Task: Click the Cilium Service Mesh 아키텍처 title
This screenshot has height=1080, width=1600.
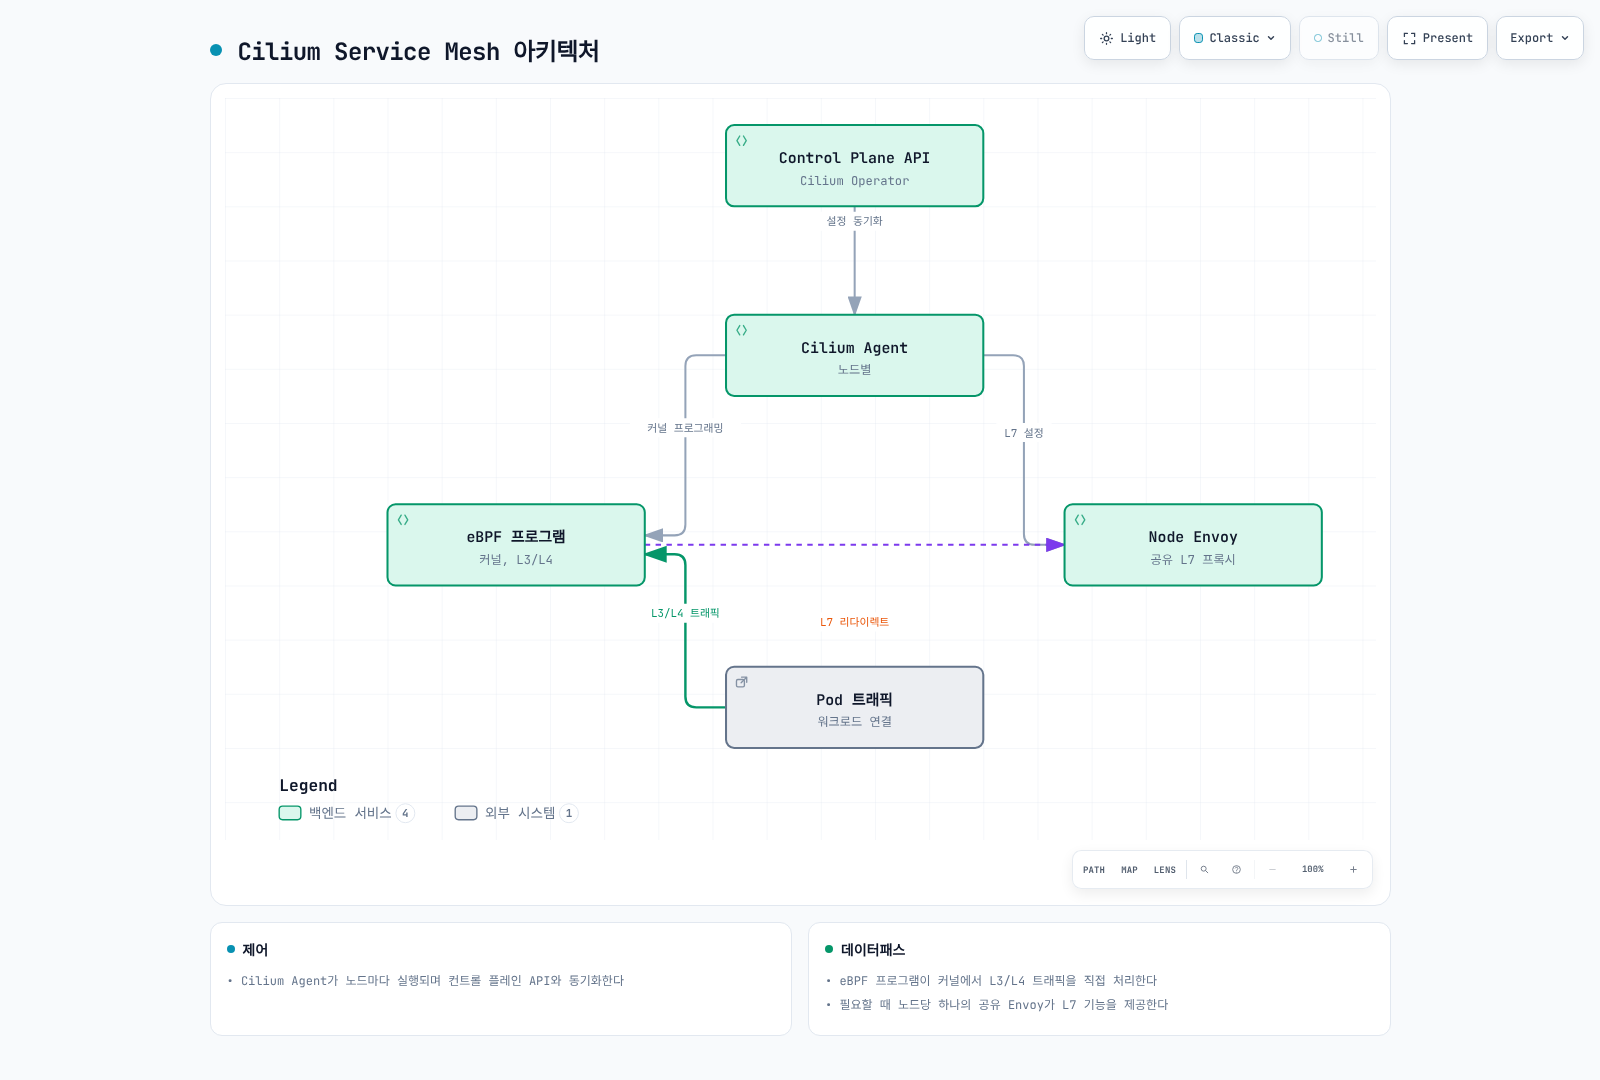Action: (x=418, y=51)
